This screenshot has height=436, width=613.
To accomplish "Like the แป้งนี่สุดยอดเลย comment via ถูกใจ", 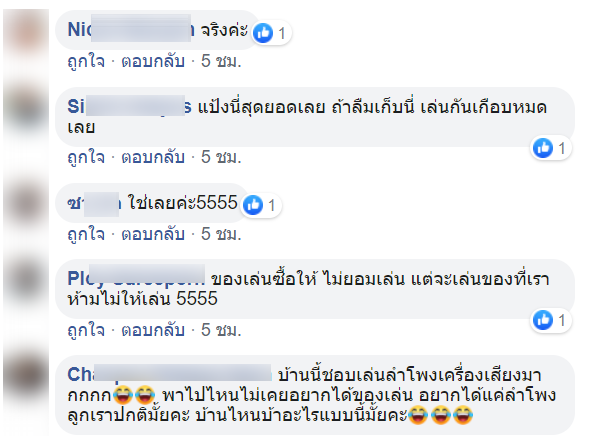I will click(86, 157).
